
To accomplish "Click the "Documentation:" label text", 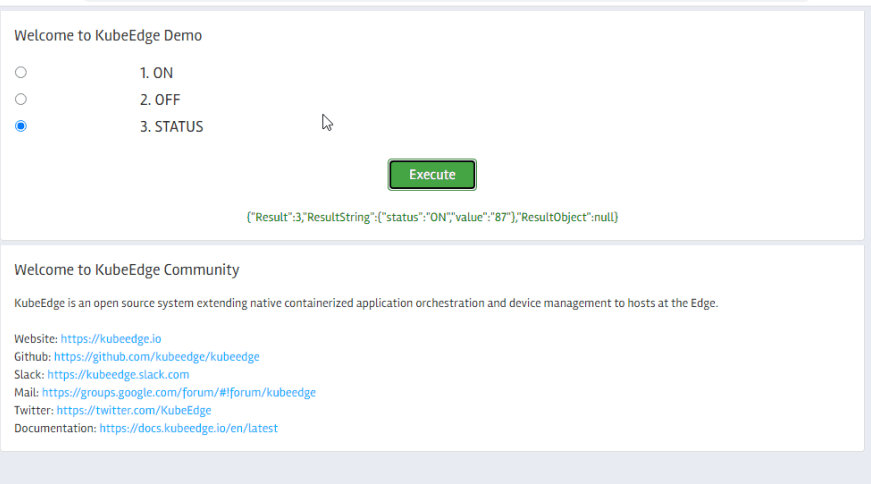I will click(55, 429).
